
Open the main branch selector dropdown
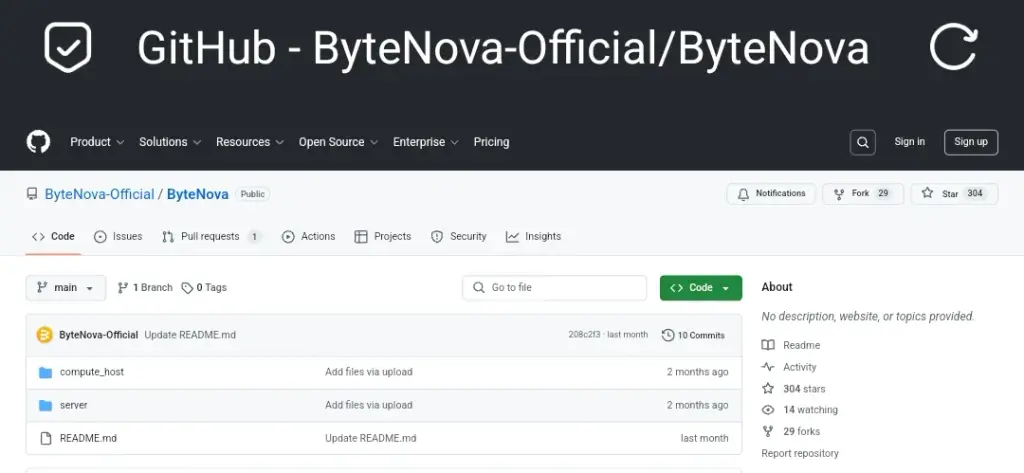pos(66,288)
